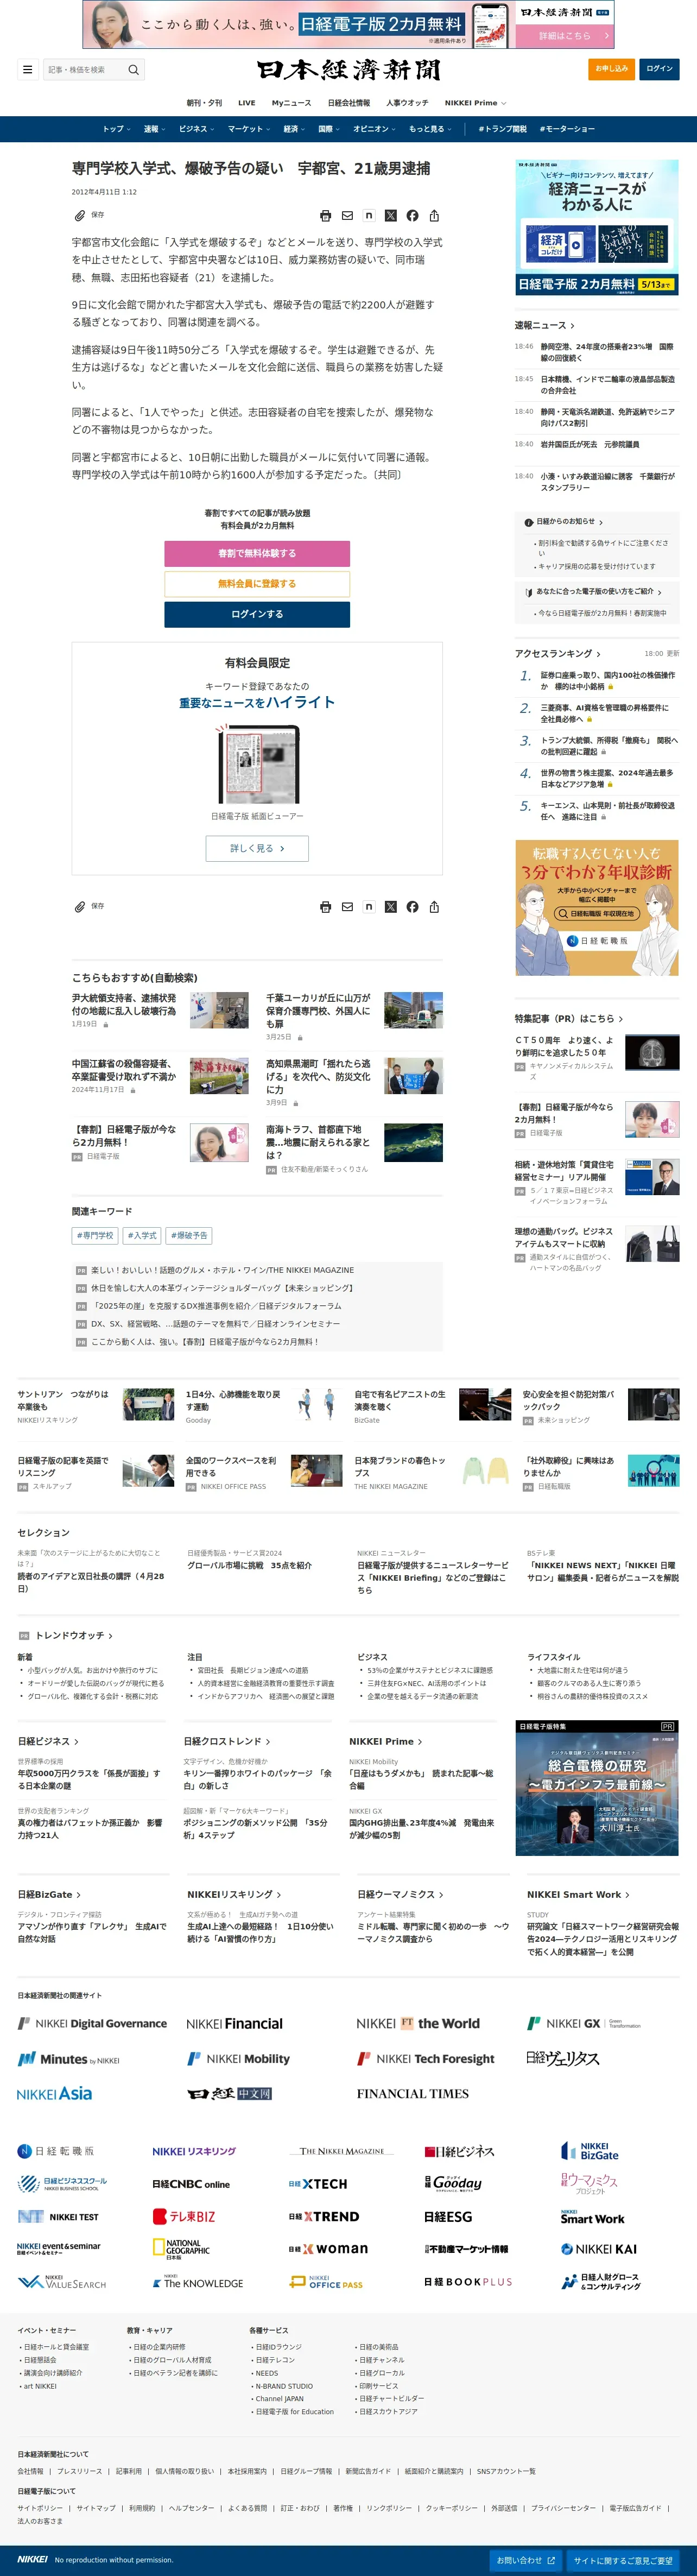The width and height of the screenshot is (697, 2576).
Task: Open the FINANCIAL TIMES logo
Action: point(412,2093)
